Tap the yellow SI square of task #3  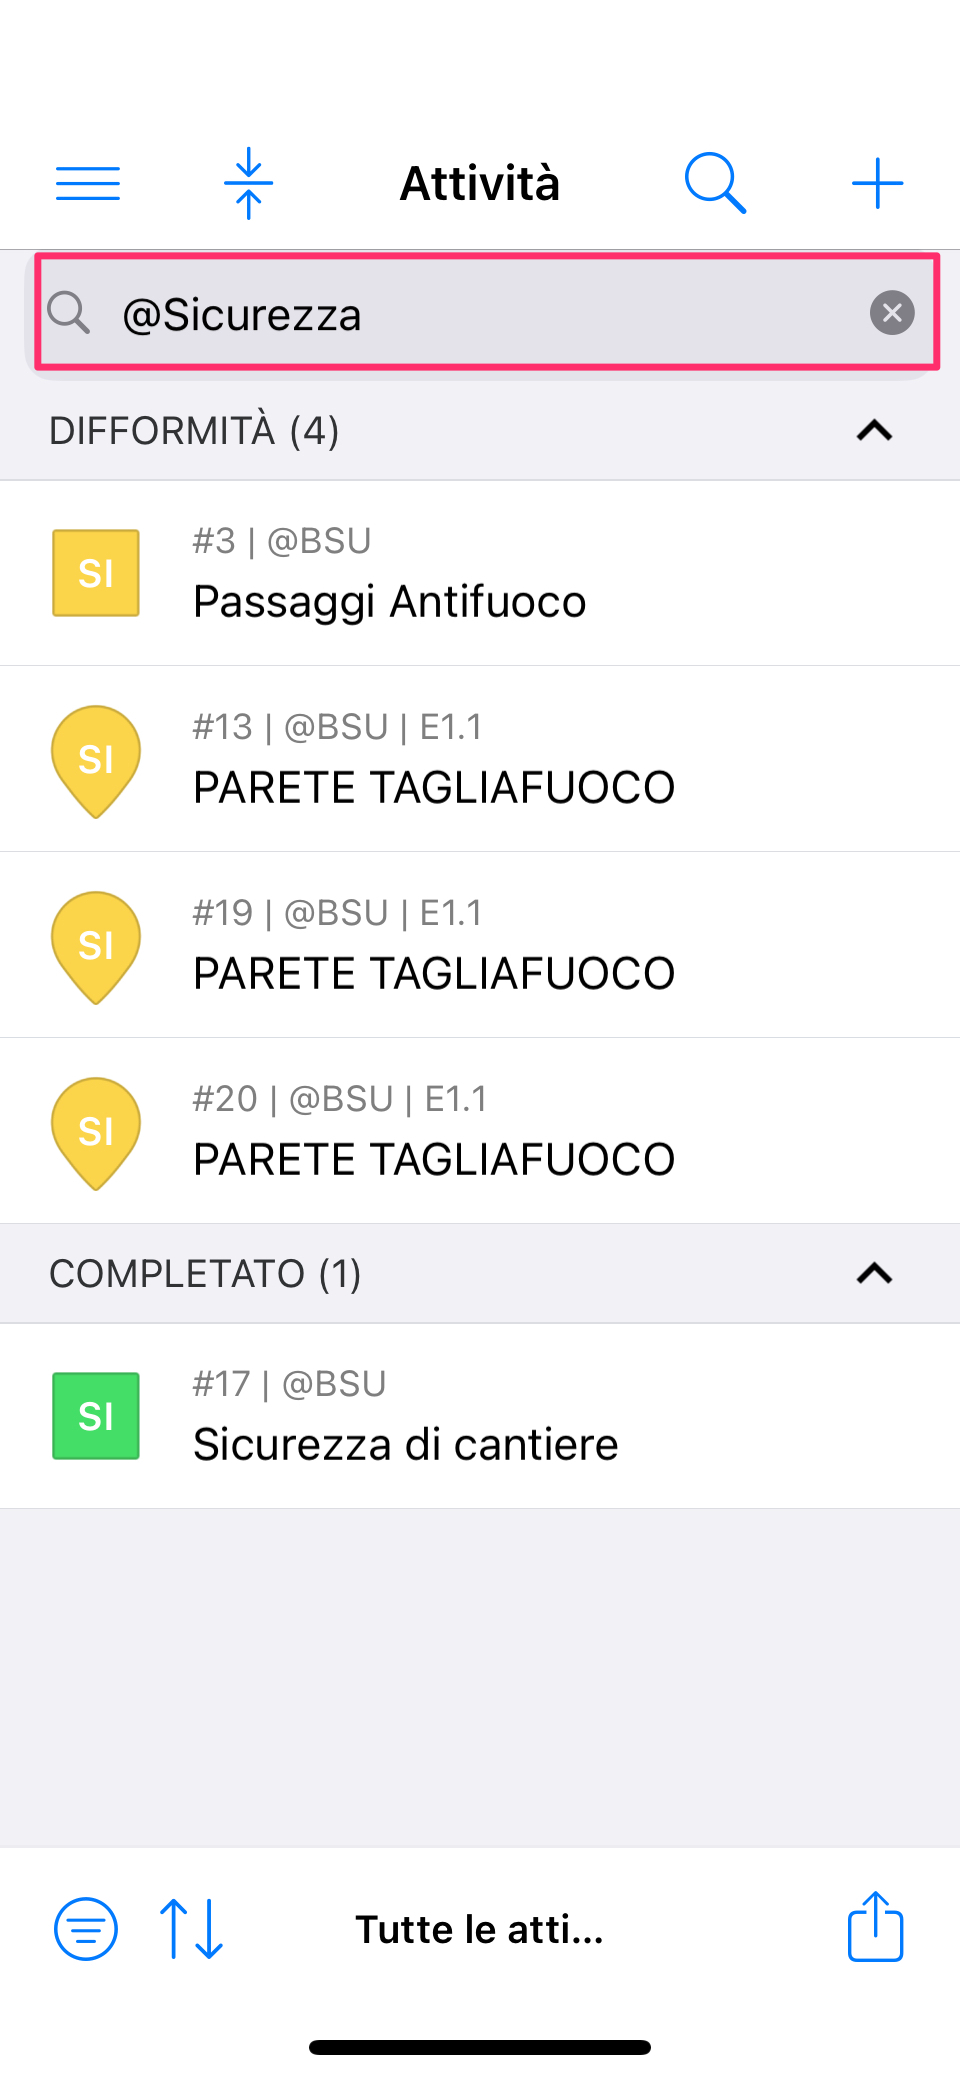pyautogui.click(x=96, y=573)
